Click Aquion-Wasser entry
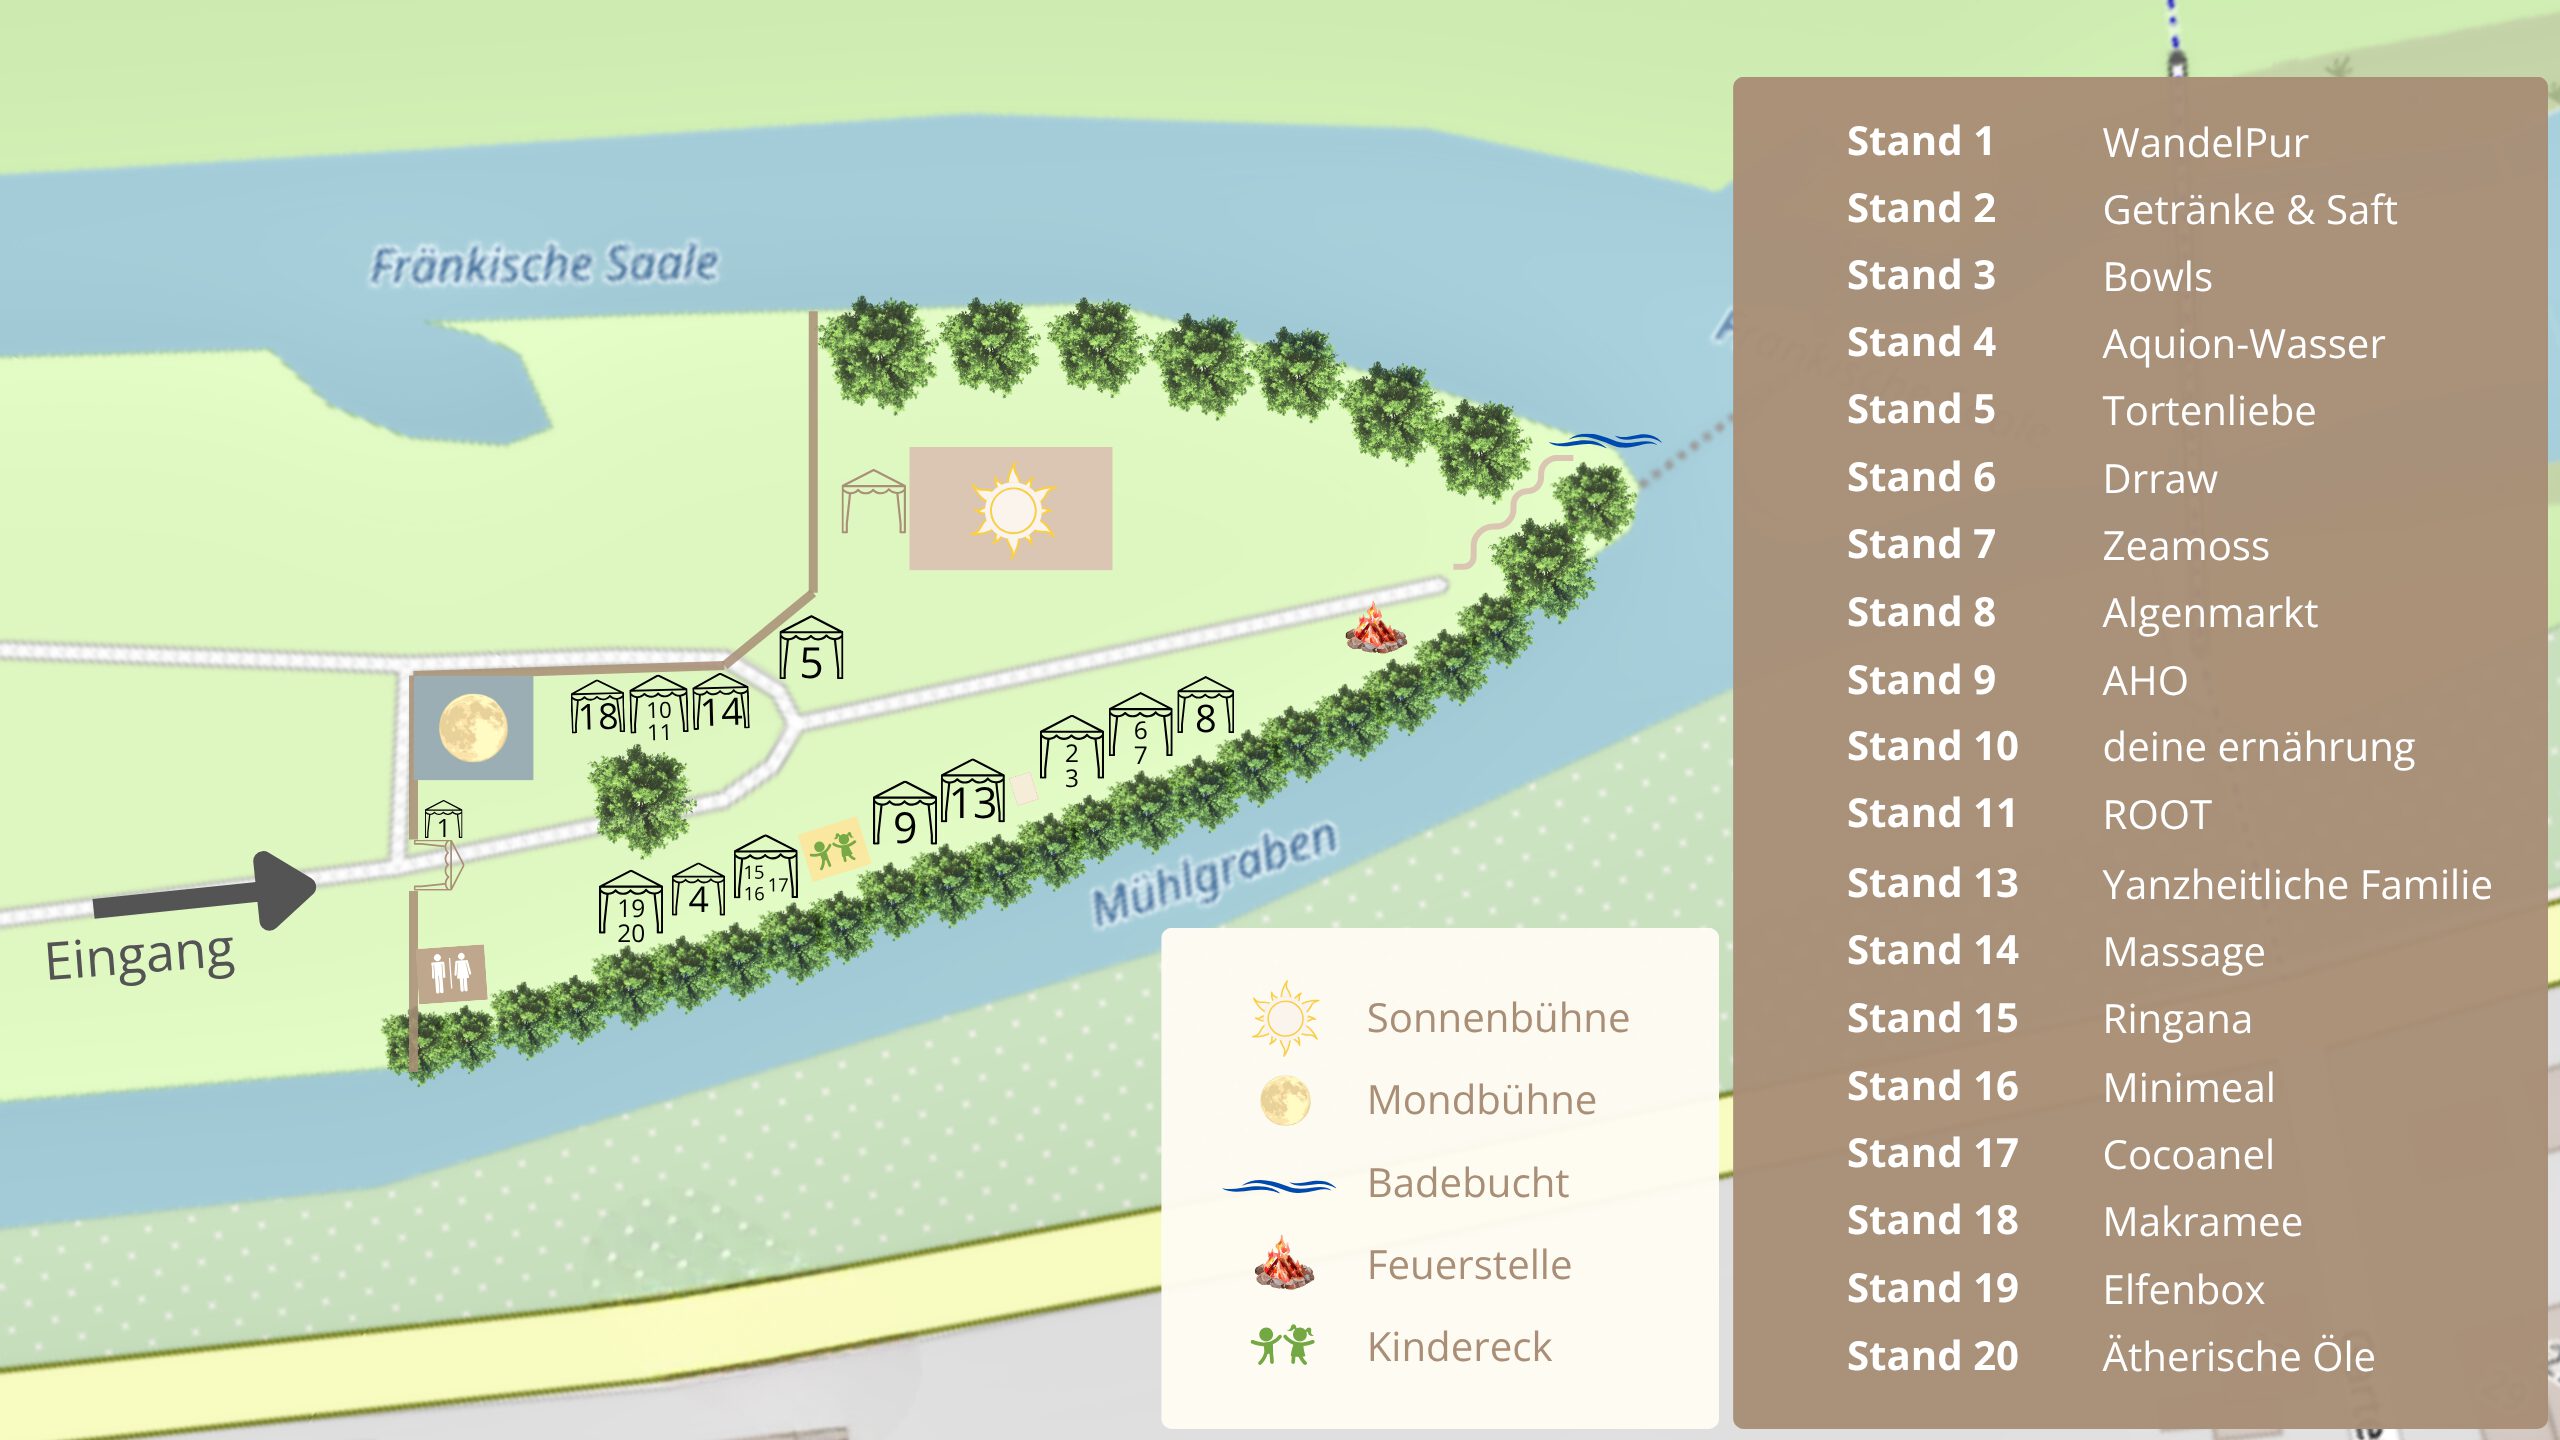Viewport: 2560px width, 1440px height. (x=2243, y=345)
